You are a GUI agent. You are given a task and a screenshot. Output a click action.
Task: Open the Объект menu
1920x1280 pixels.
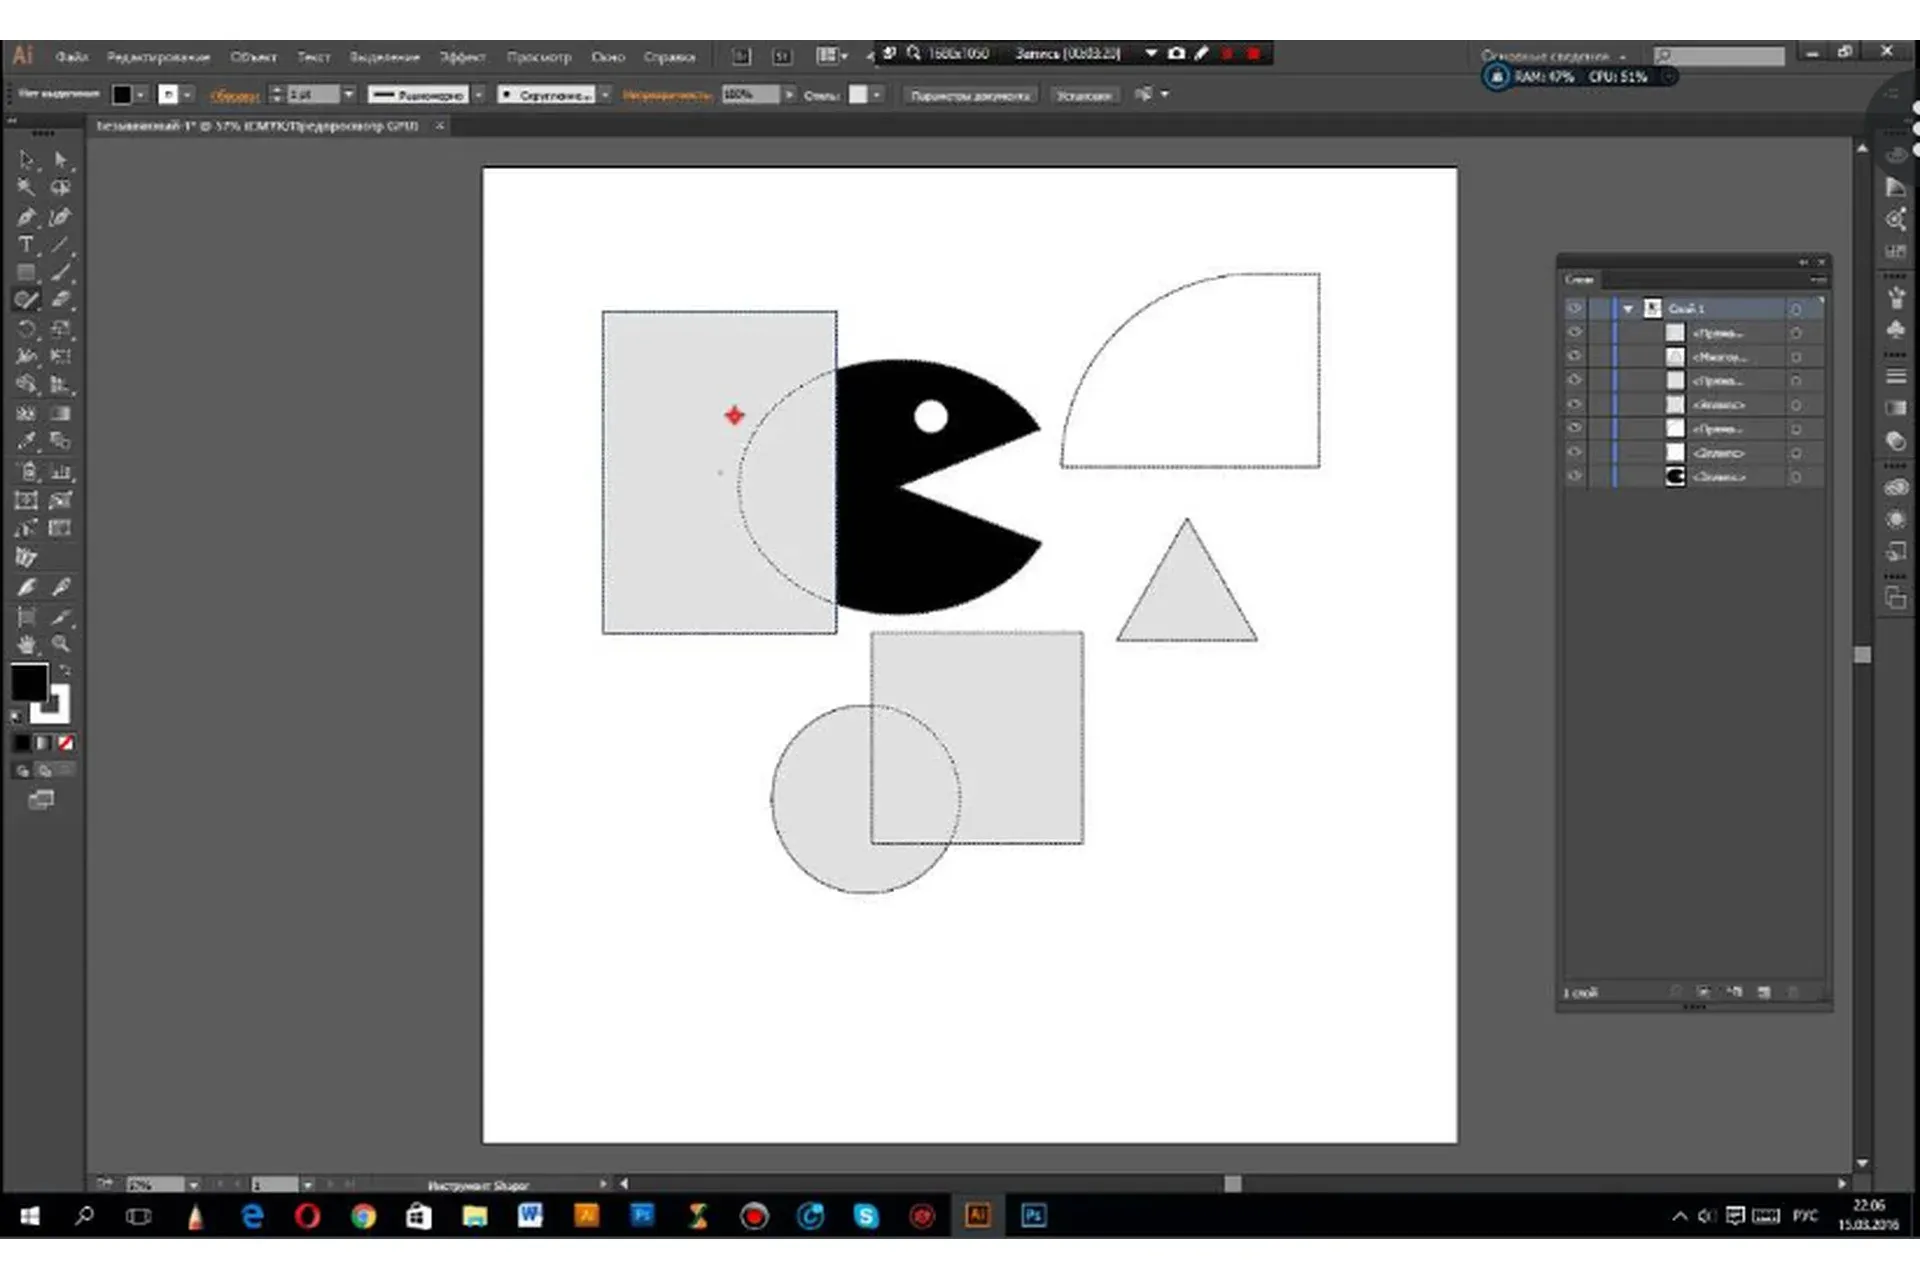click(253, 57)
